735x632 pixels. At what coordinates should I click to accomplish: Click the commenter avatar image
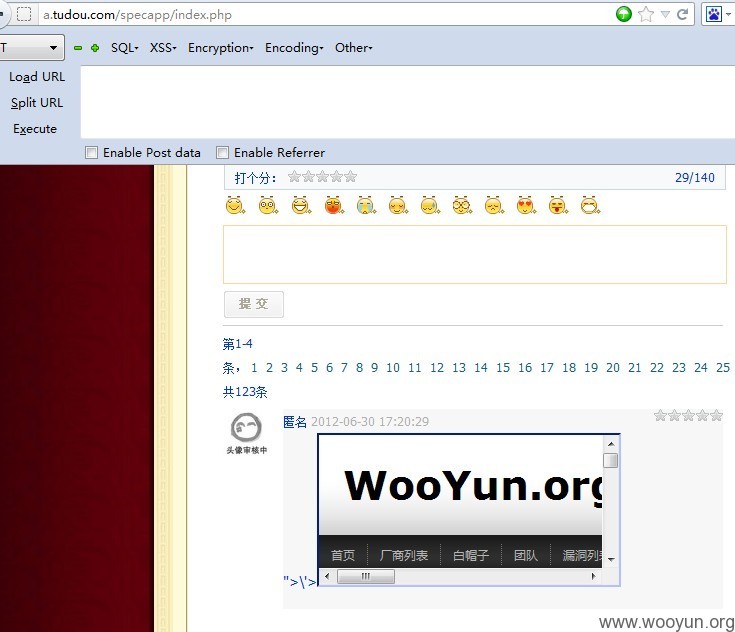coord(247,434)
